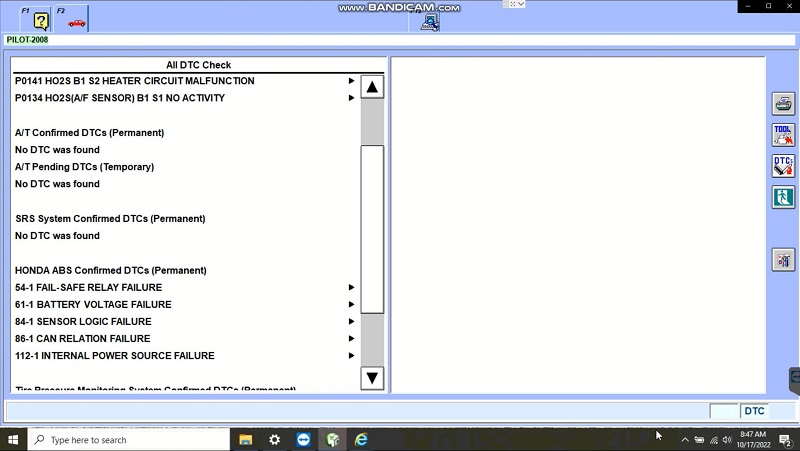The height and width of the screenshot is (451, 800).
Task: Open the Bandicam top-bar dropdown chevron
Action: (521, 4)
